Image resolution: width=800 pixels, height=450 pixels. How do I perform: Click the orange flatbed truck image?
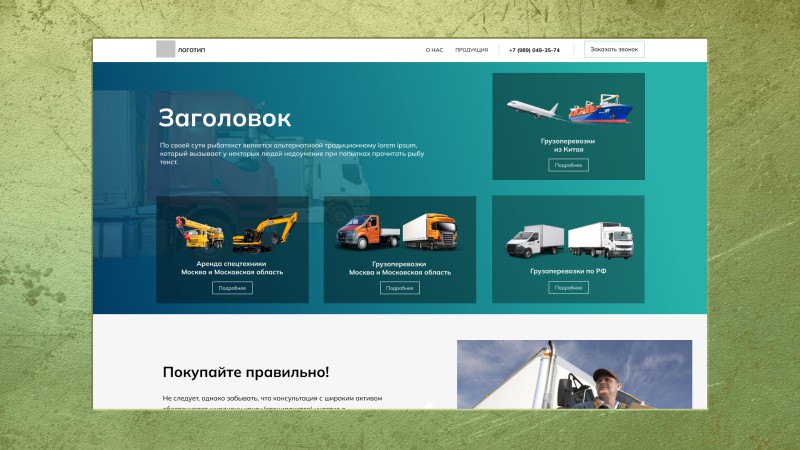tap(367, 232)
